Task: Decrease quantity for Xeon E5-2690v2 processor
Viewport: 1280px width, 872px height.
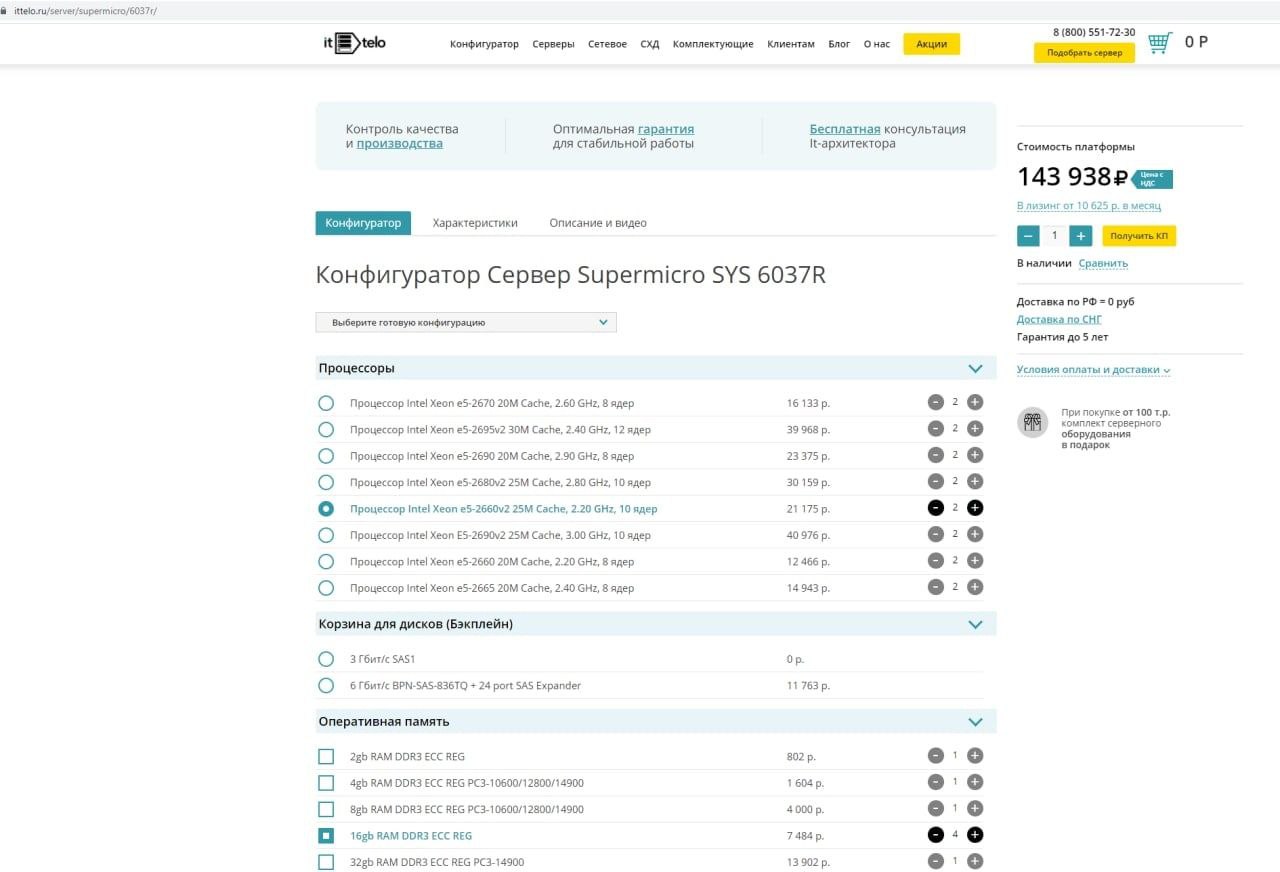Action: pos(936,534)
